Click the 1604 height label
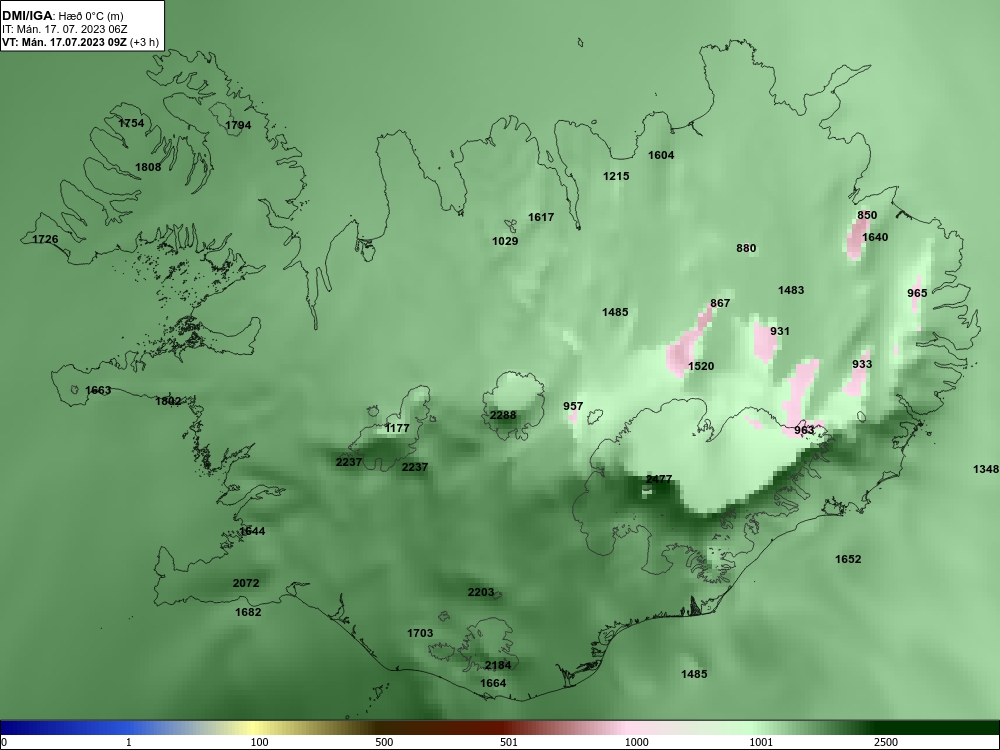Image resolution: width=1000 pixels, height=750 pixels. click(661, 155)
